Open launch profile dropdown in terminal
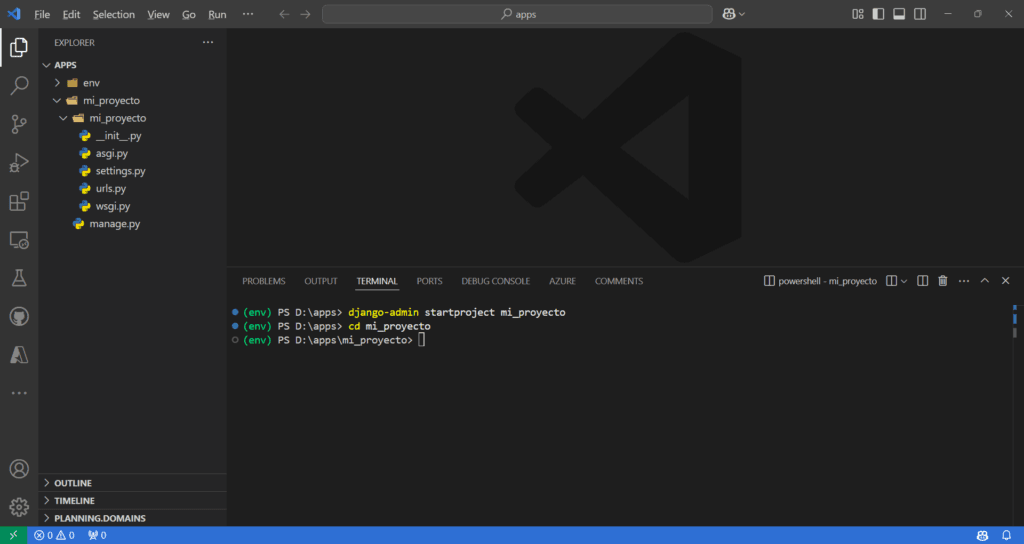This screenshot has height=544, width=1024. [904, 281]
